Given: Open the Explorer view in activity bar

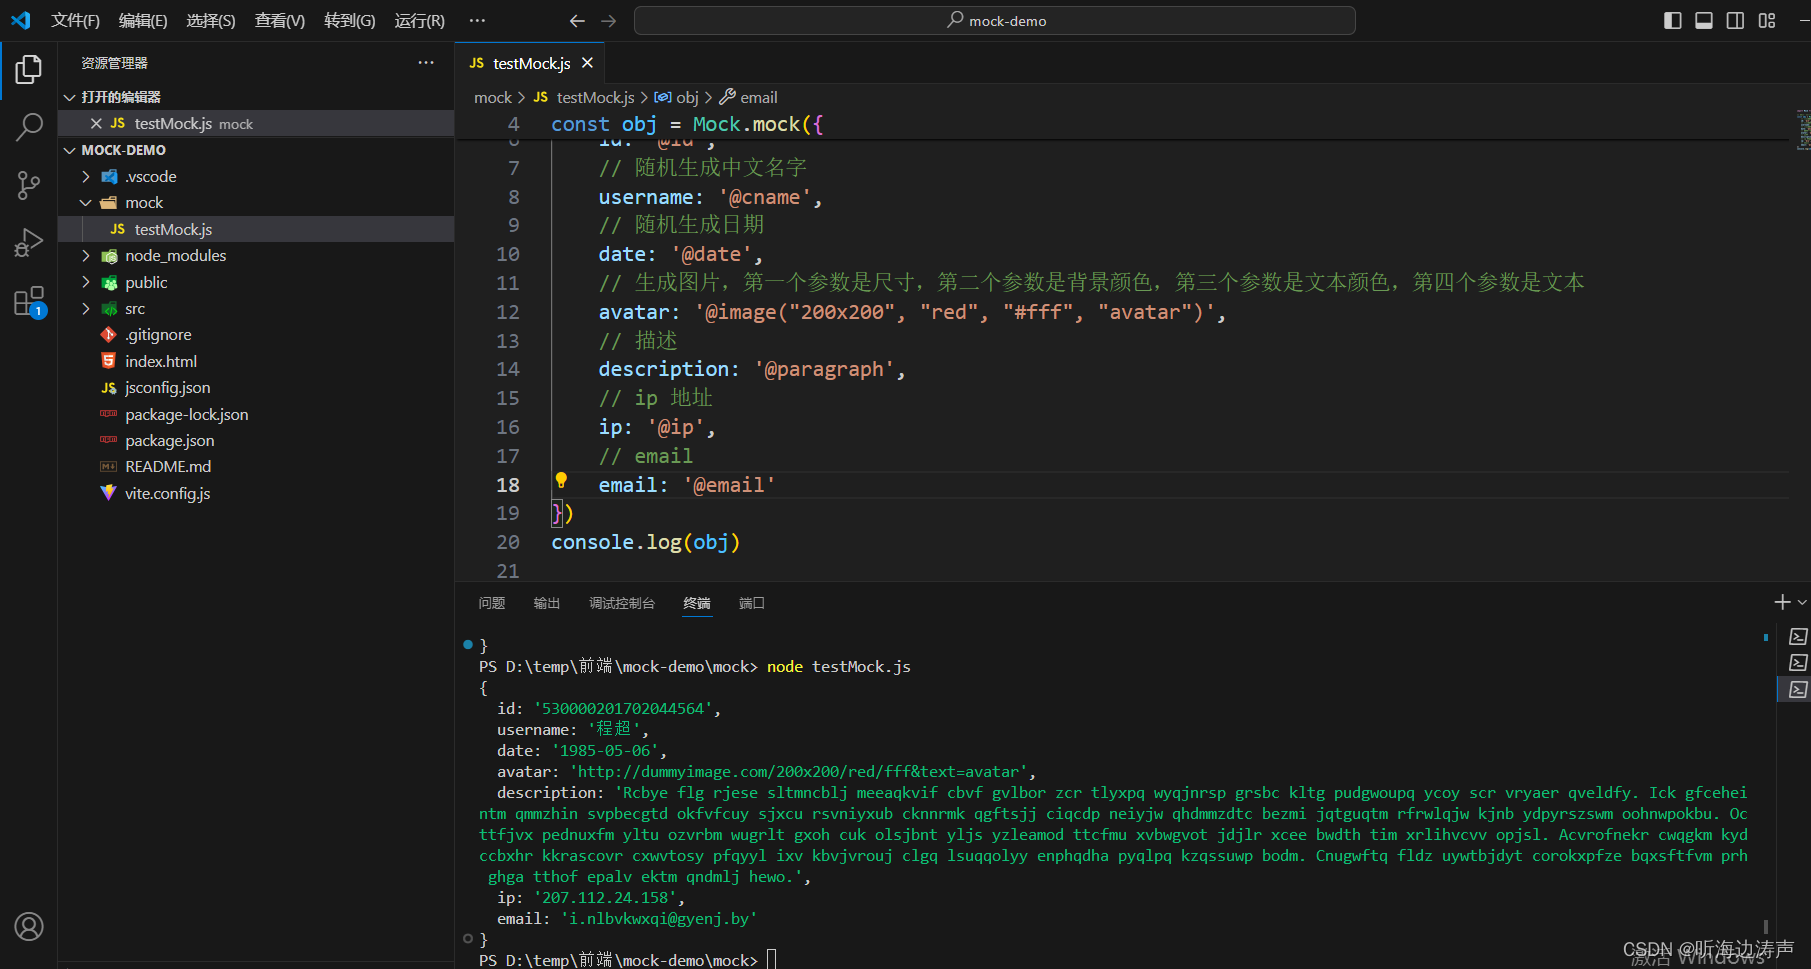Looking at the screenshot, I should (29, 69).
